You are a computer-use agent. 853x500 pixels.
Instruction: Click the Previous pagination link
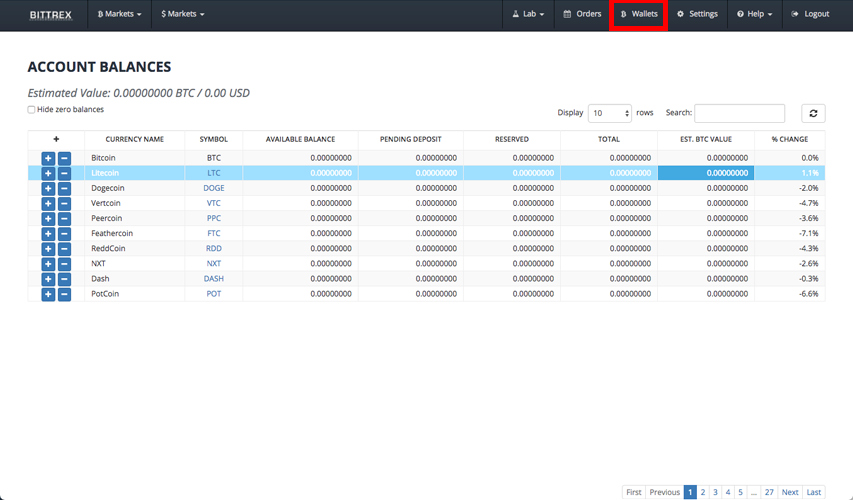[664, 492]
